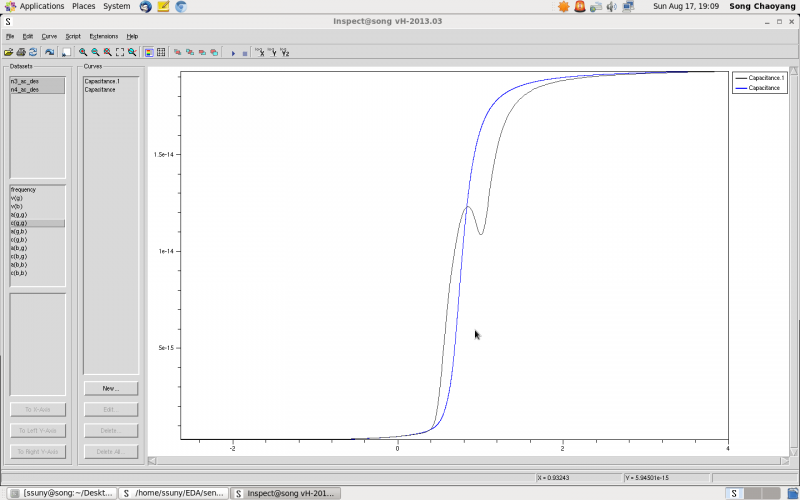
Task: Click the print icon in toolbar
Action: coord(20,52)
